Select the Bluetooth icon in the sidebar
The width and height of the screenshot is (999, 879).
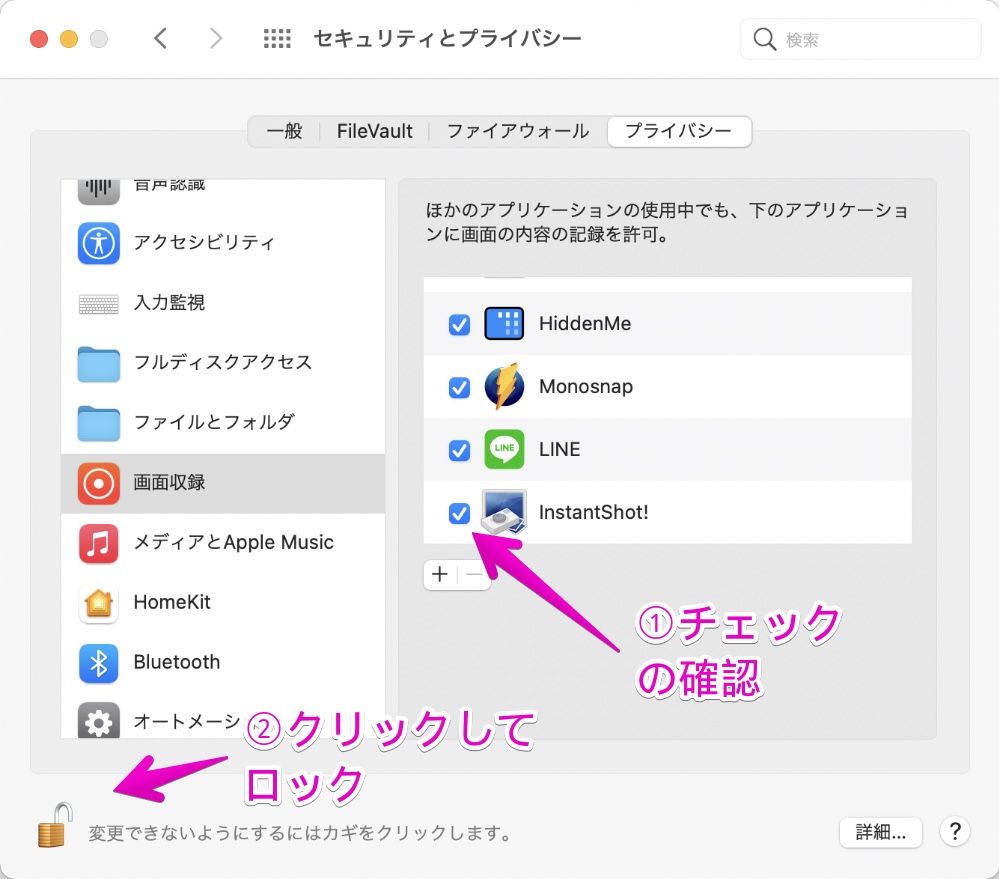(x=99, y=663)
